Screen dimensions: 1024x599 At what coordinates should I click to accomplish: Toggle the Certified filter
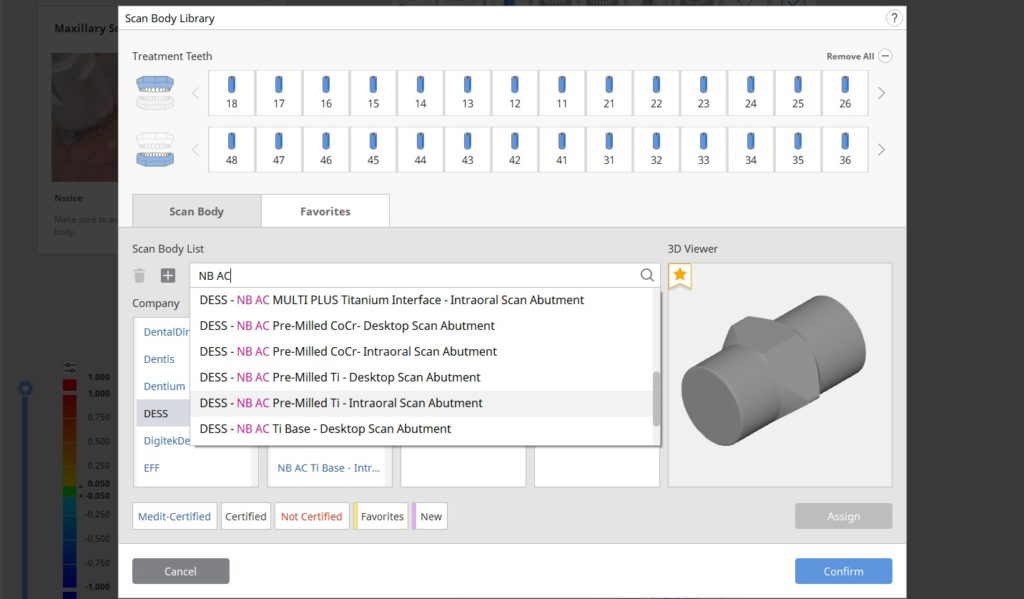coord(246,516)
